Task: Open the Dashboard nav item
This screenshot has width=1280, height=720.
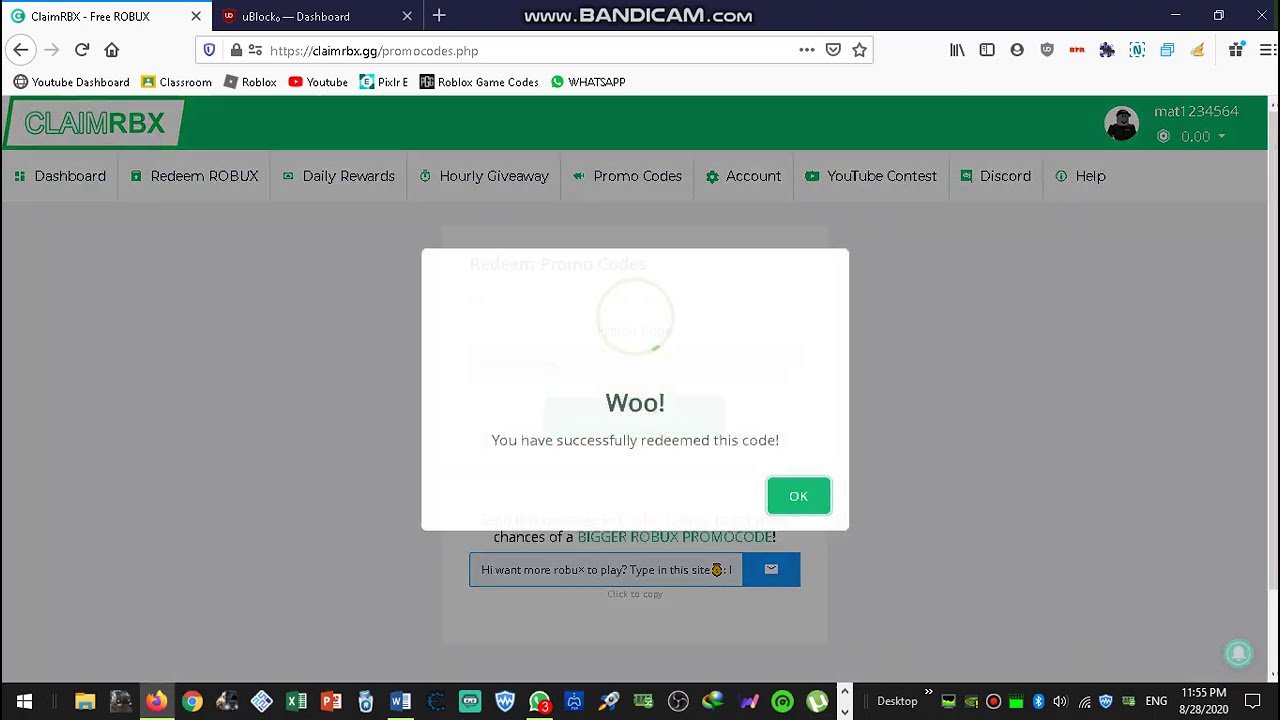Action: [x=60, y=176]
